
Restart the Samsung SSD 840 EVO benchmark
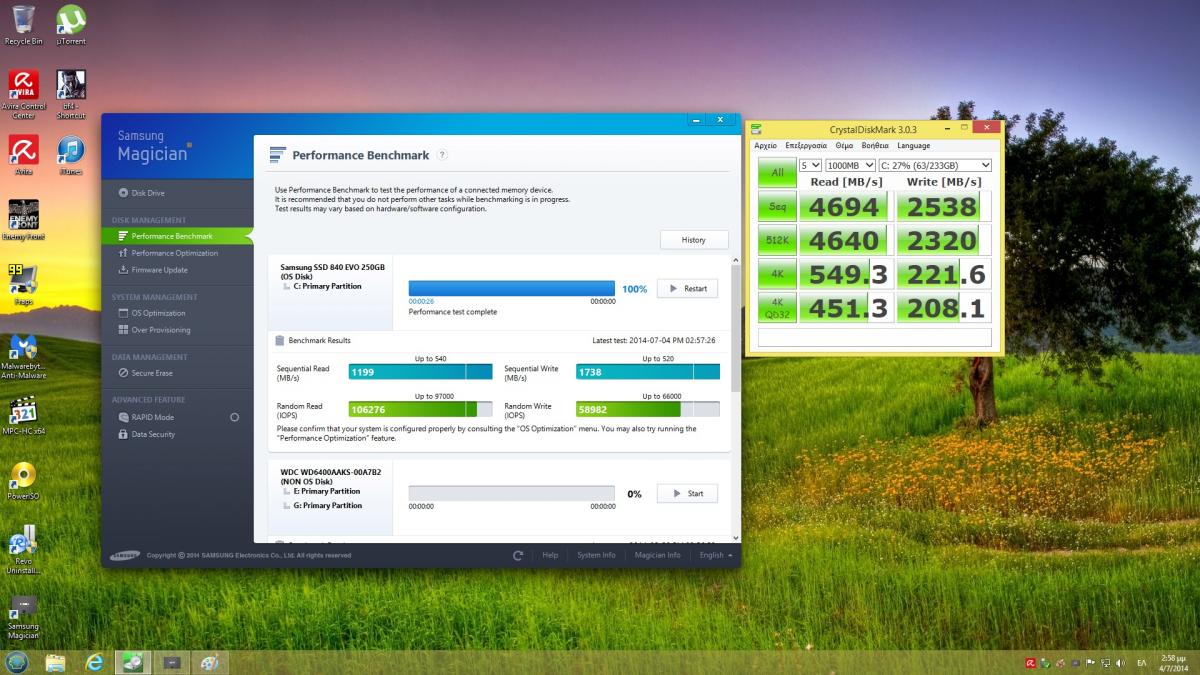tap(687, 288)
